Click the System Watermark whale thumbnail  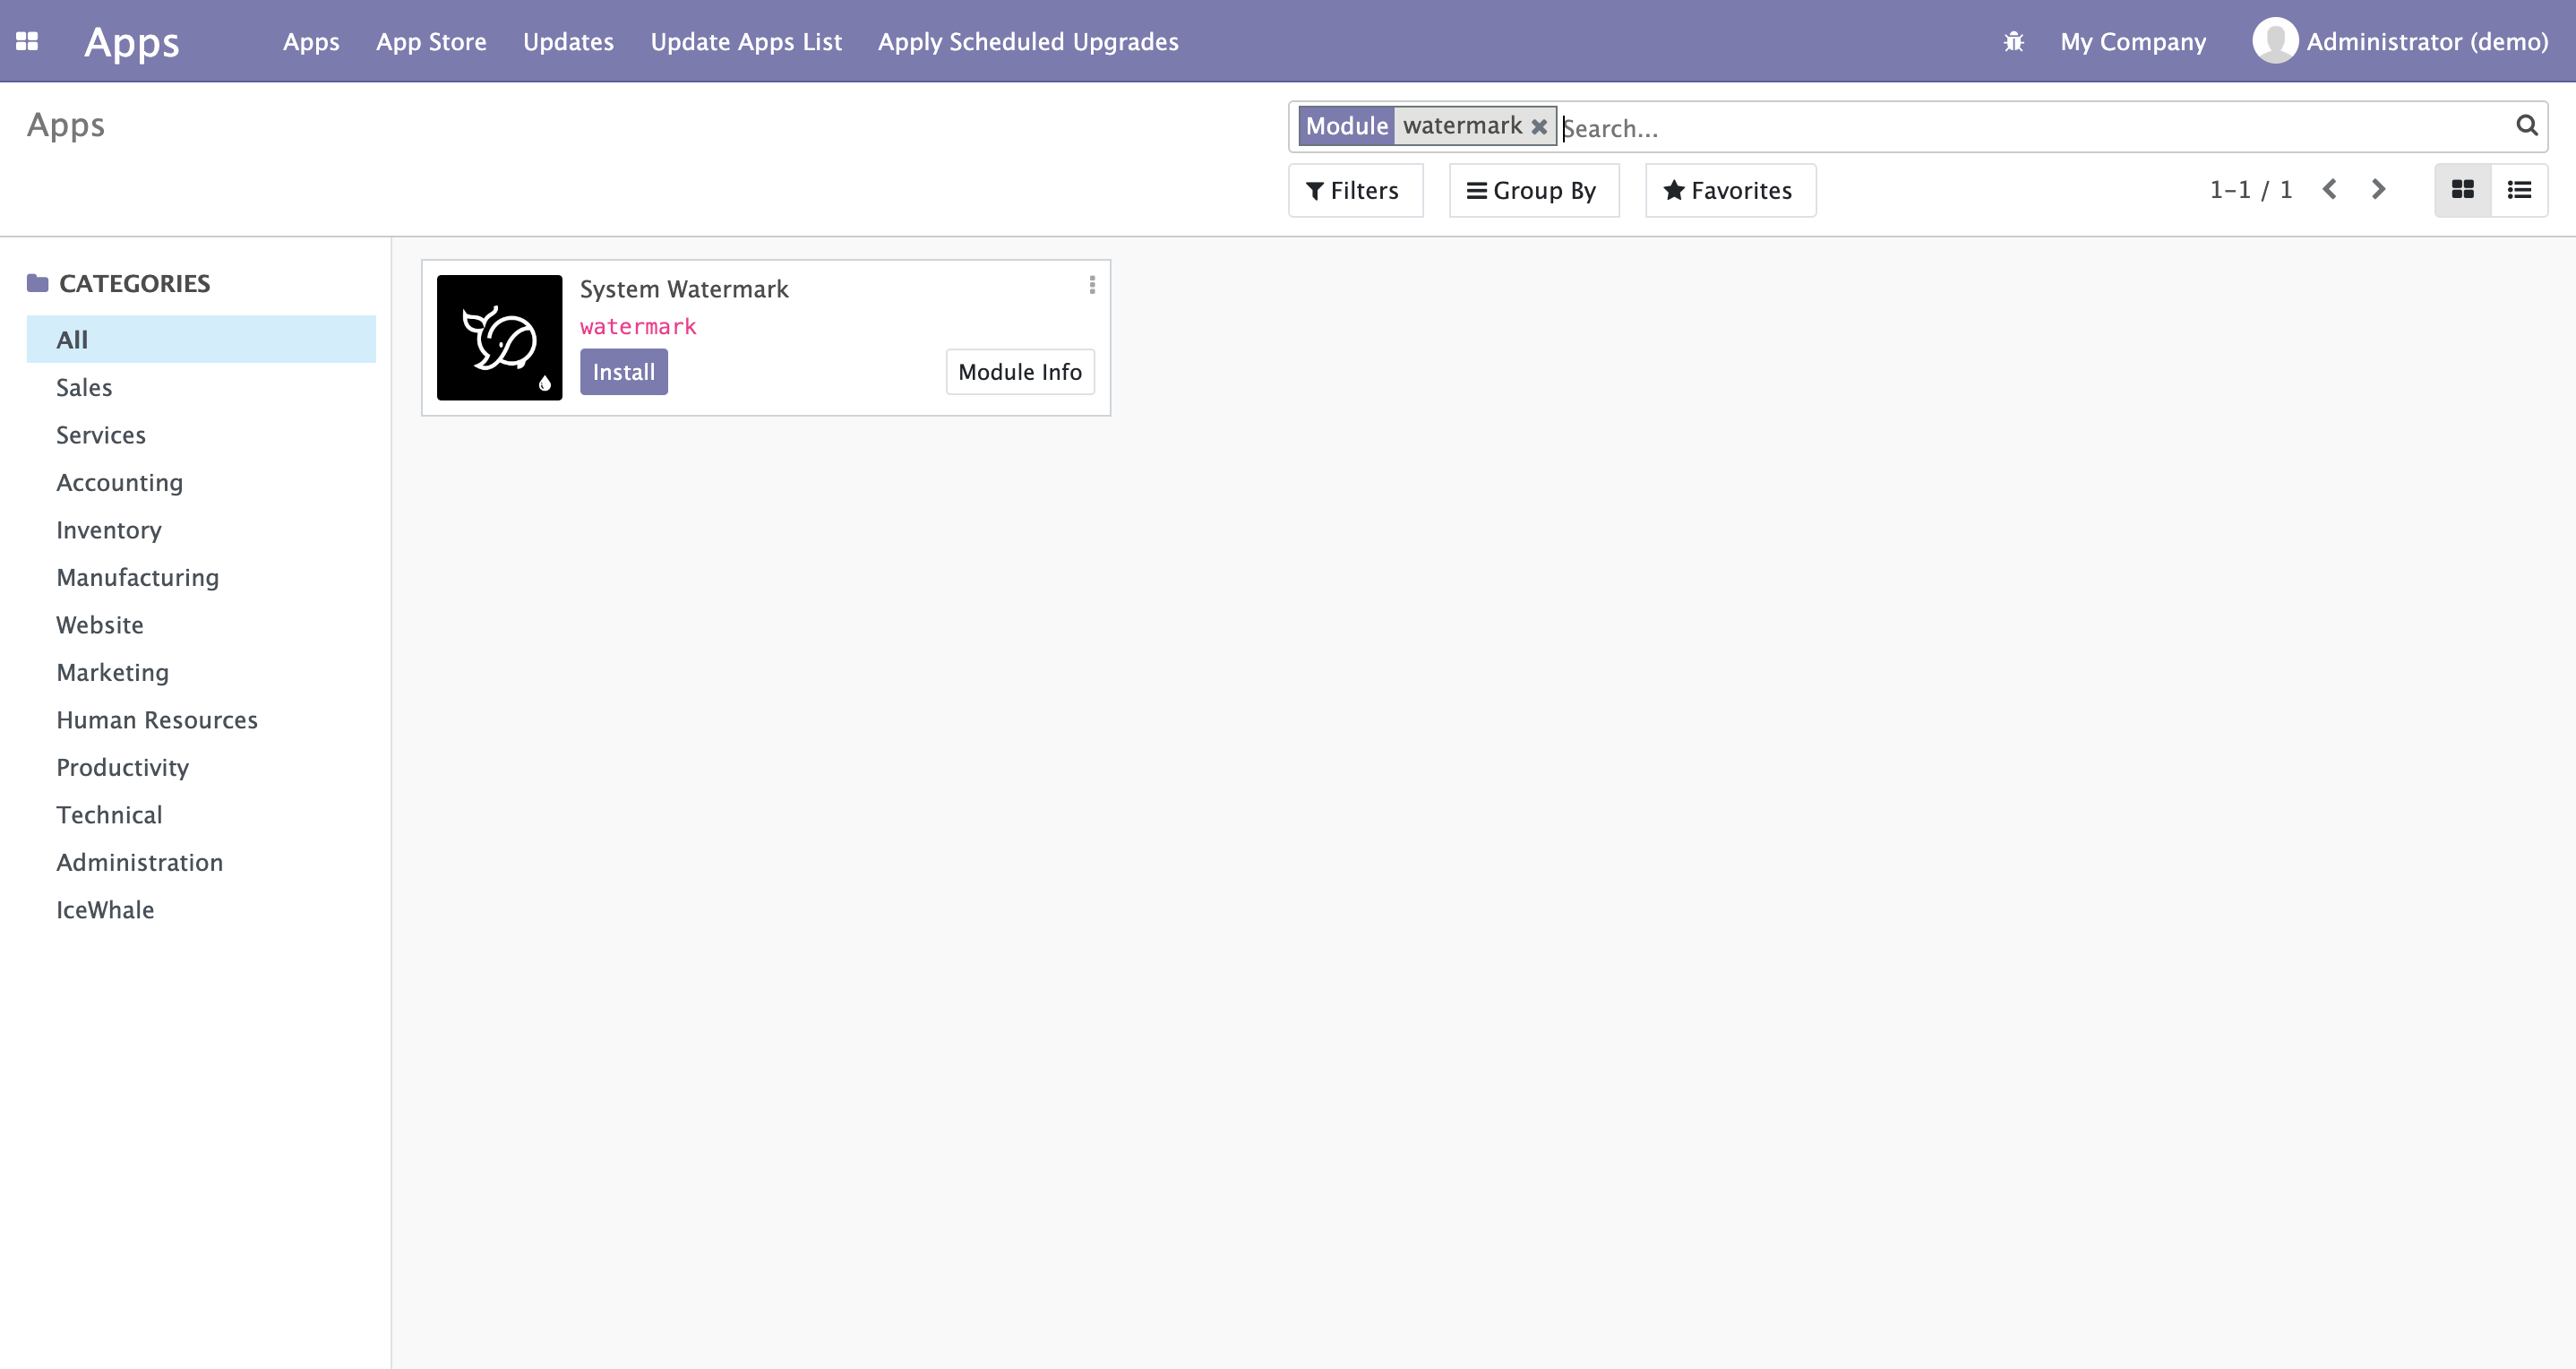499,337
